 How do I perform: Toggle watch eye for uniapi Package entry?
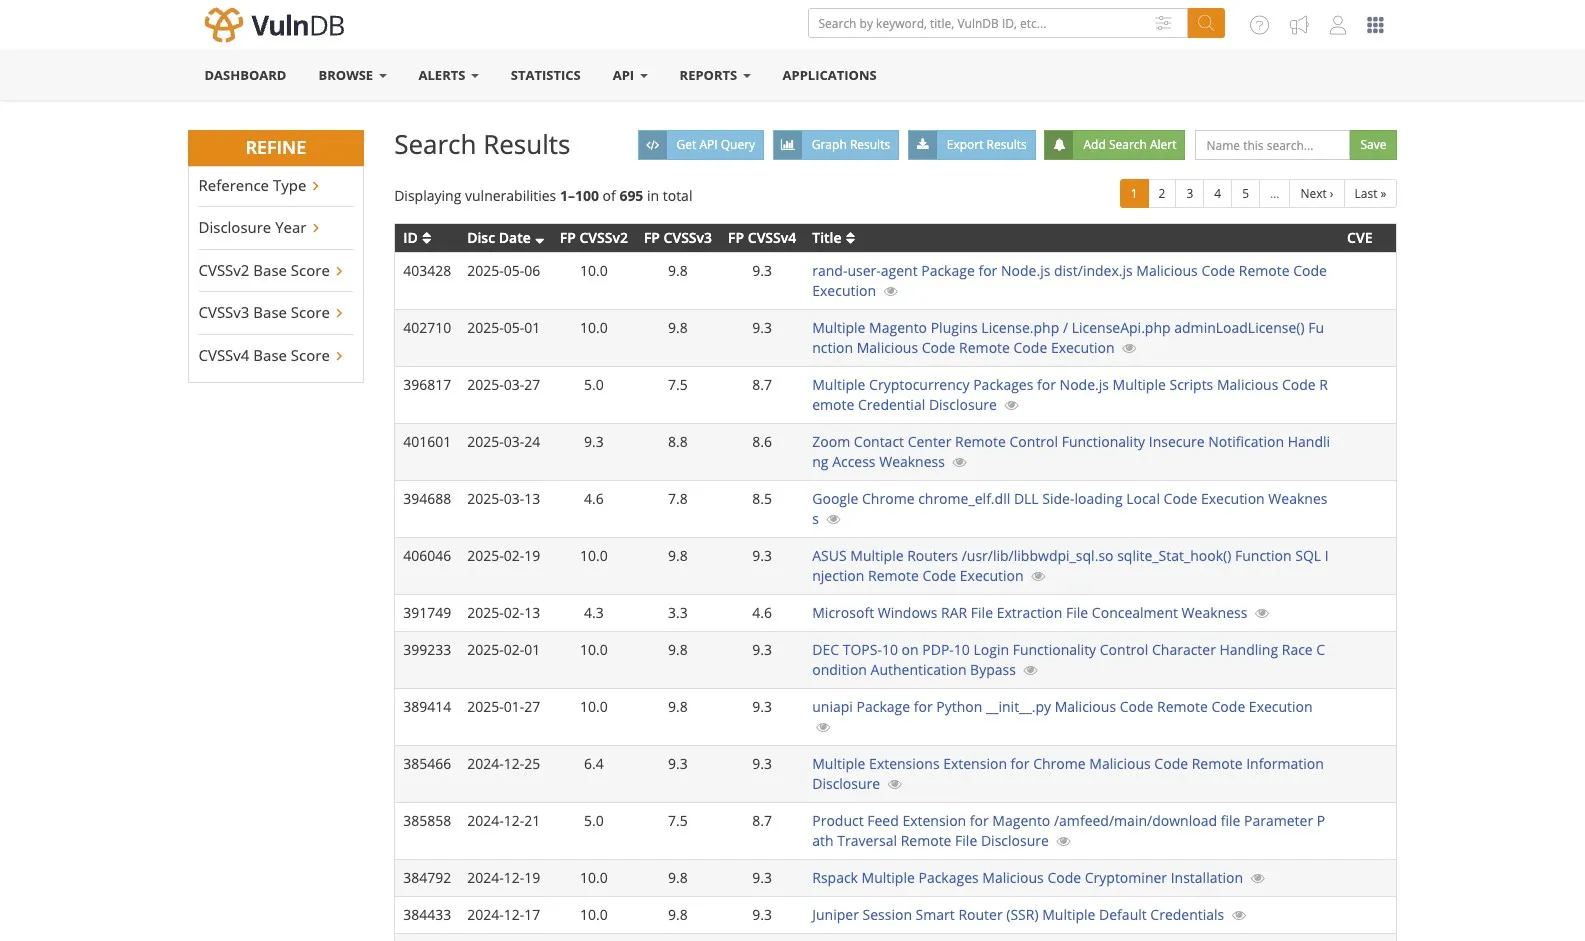823,727
